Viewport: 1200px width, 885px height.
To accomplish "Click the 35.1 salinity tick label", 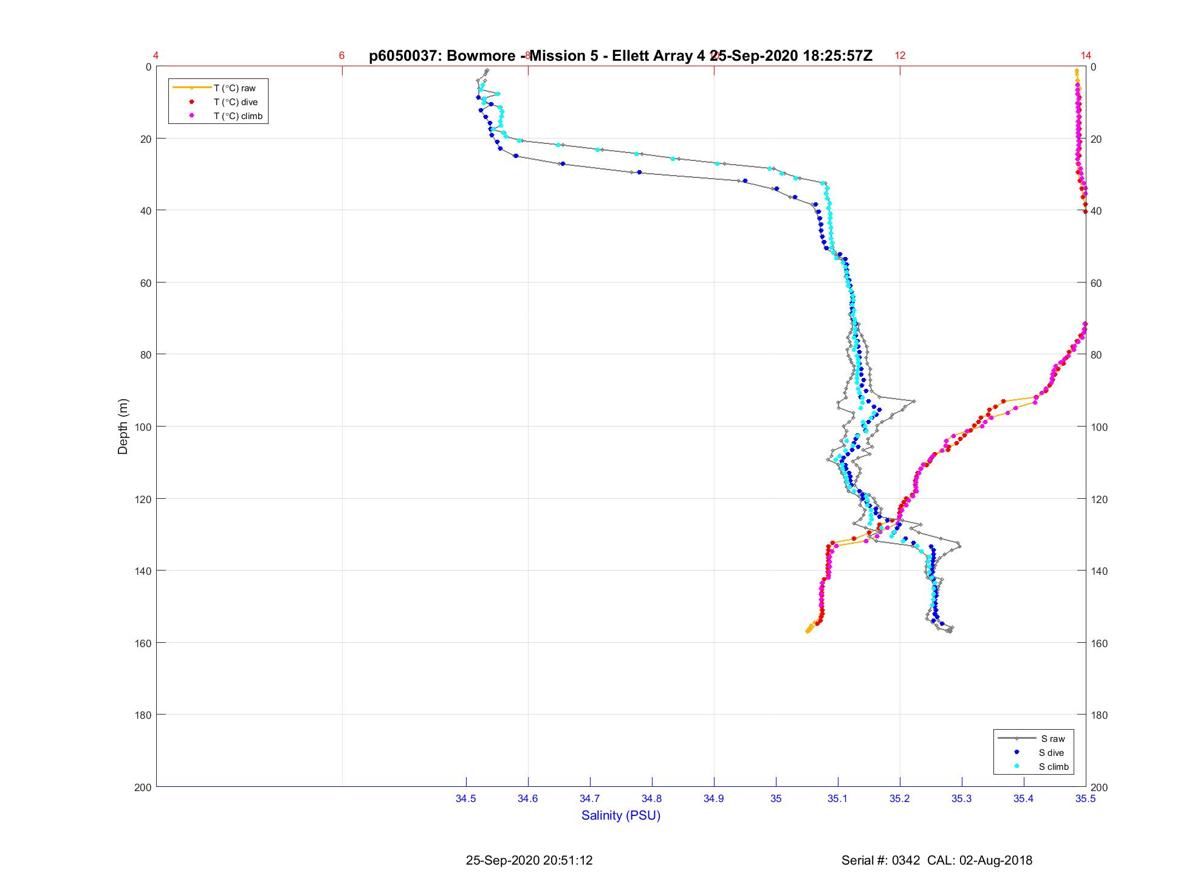I will (x=838, y=798).
